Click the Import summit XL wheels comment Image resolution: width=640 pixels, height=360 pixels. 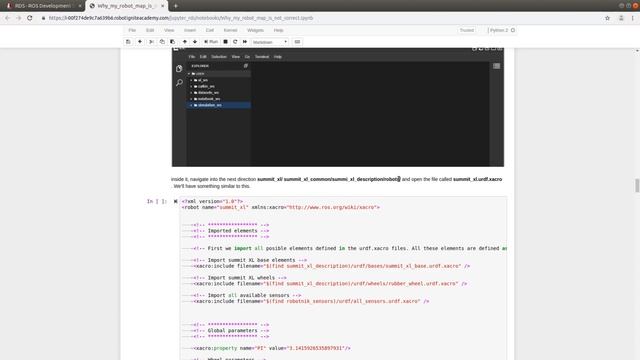pos(240,278)
